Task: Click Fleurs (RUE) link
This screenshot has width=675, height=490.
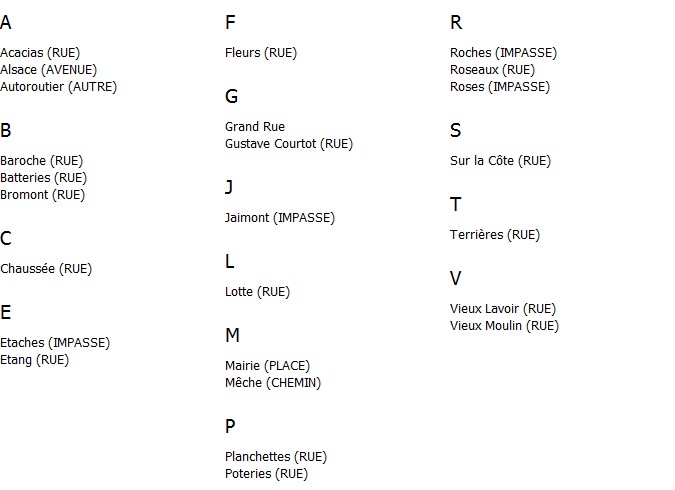Action: 261,53
